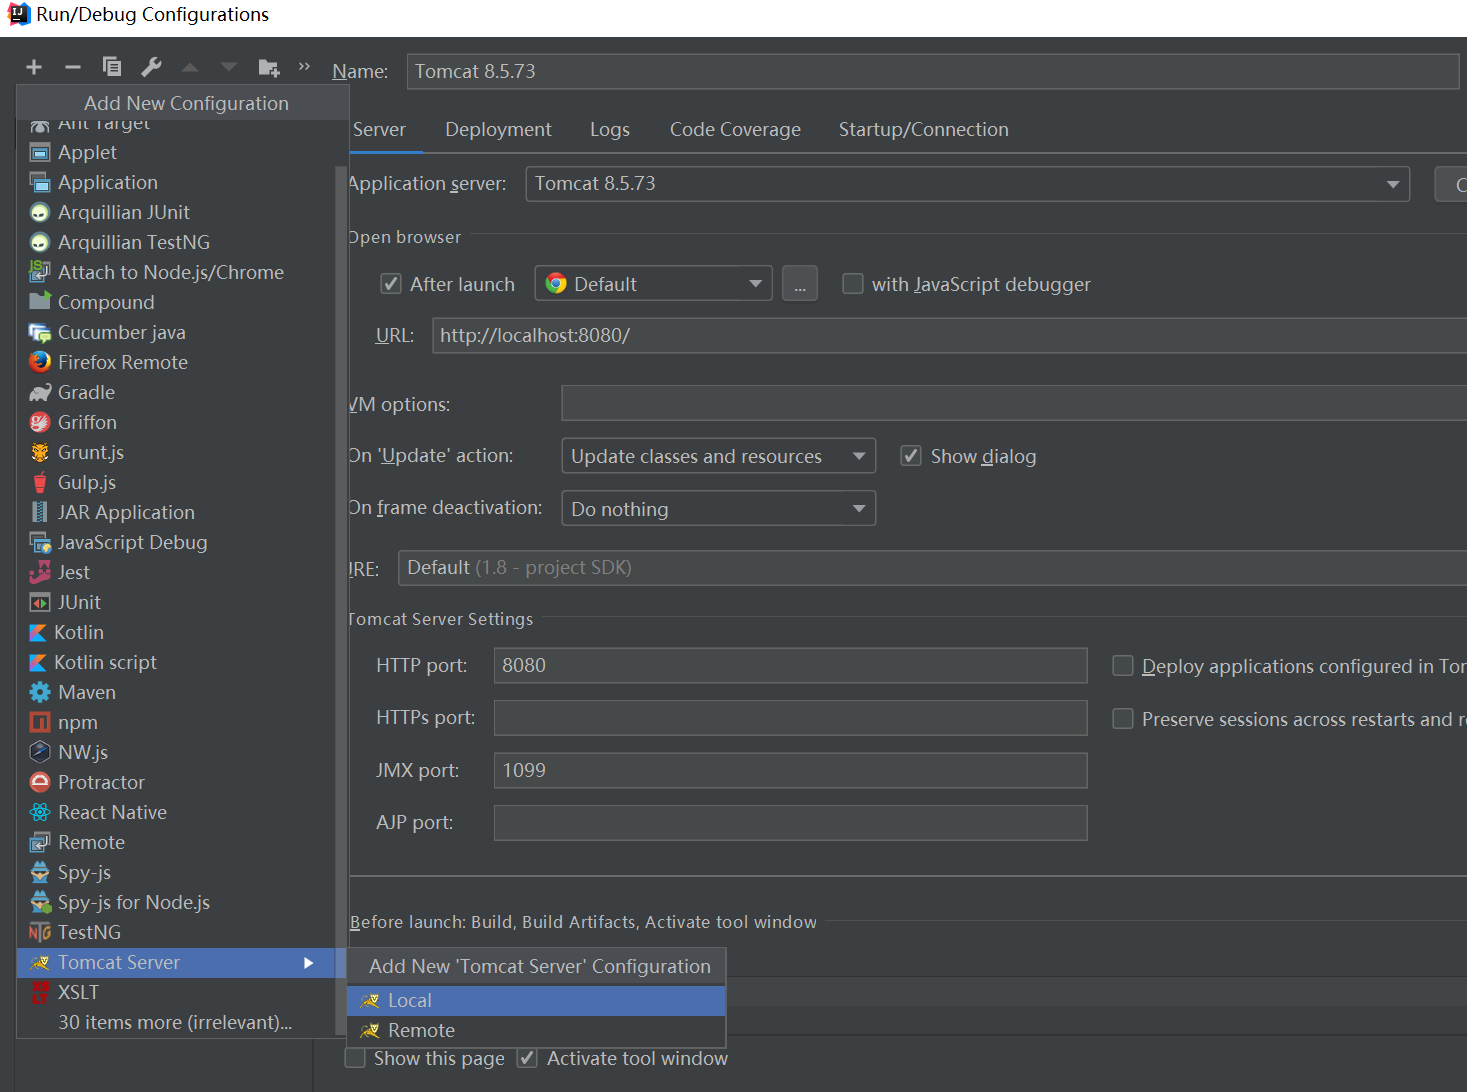Image resolution: width=1467 pixels, height=1092 pixels.
Task: Toggle the Show dialog checkbox
Action: pyautogui.click(x=911, y=456)
